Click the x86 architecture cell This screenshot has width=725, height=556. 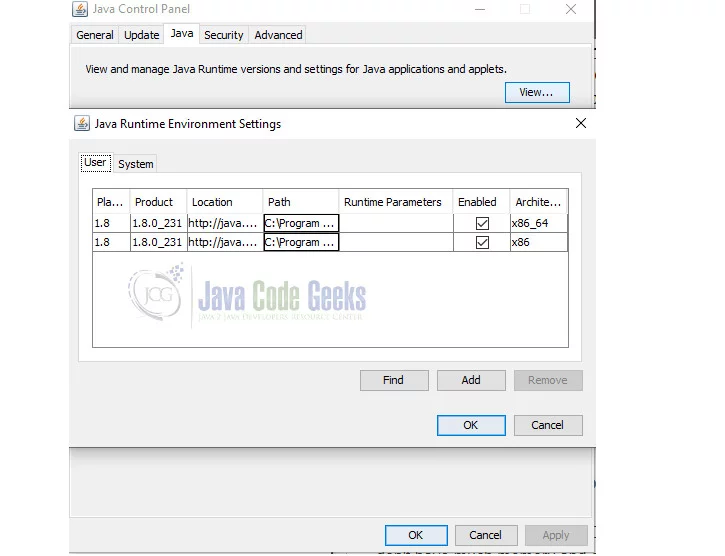coord(539,242)
